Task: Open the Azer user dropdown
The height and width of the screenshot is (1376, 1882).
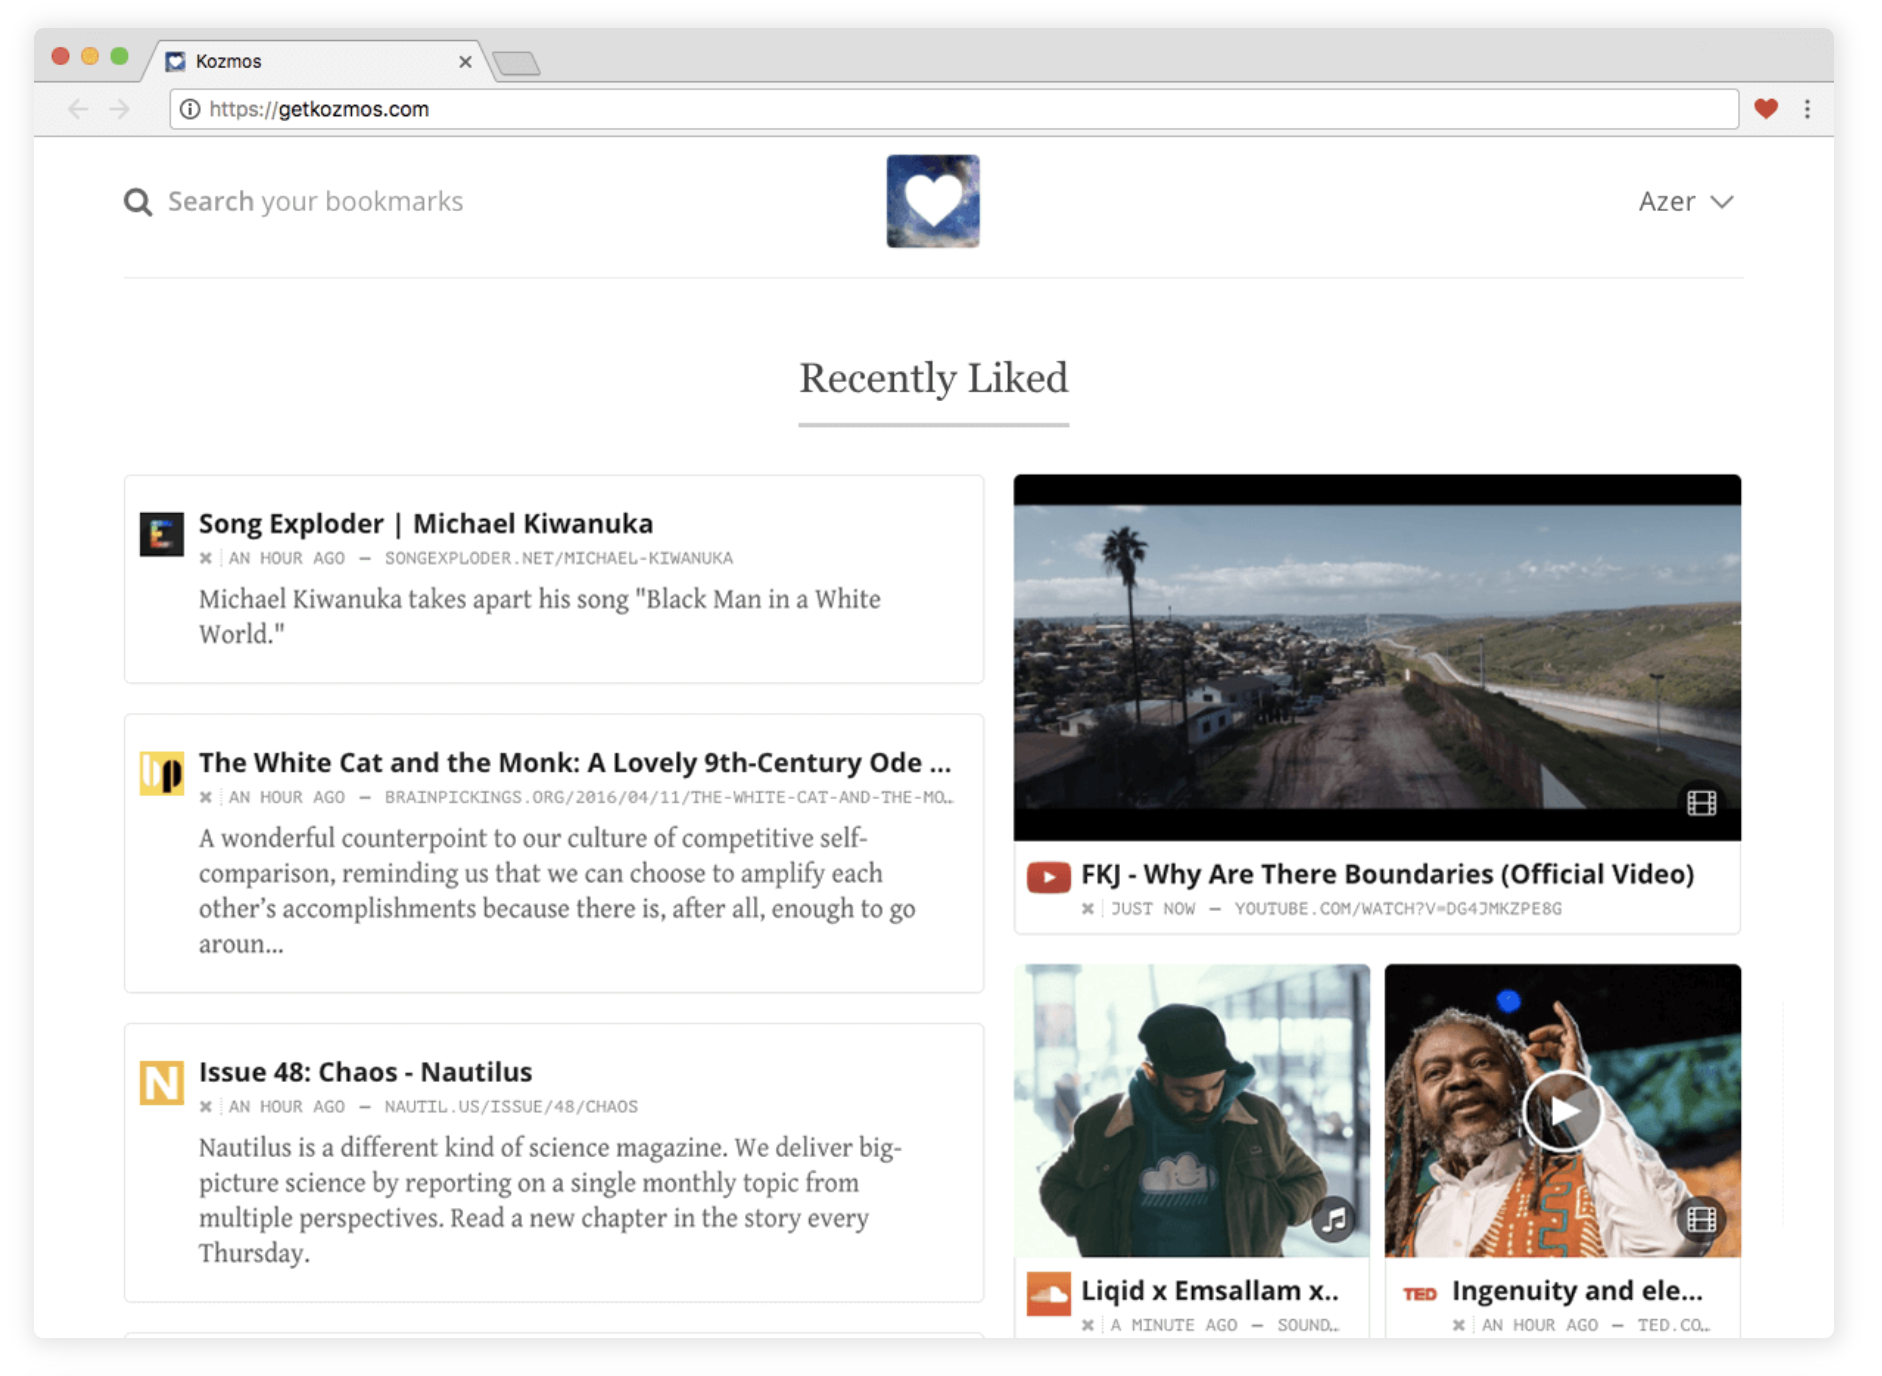Action: (1685, 202)
